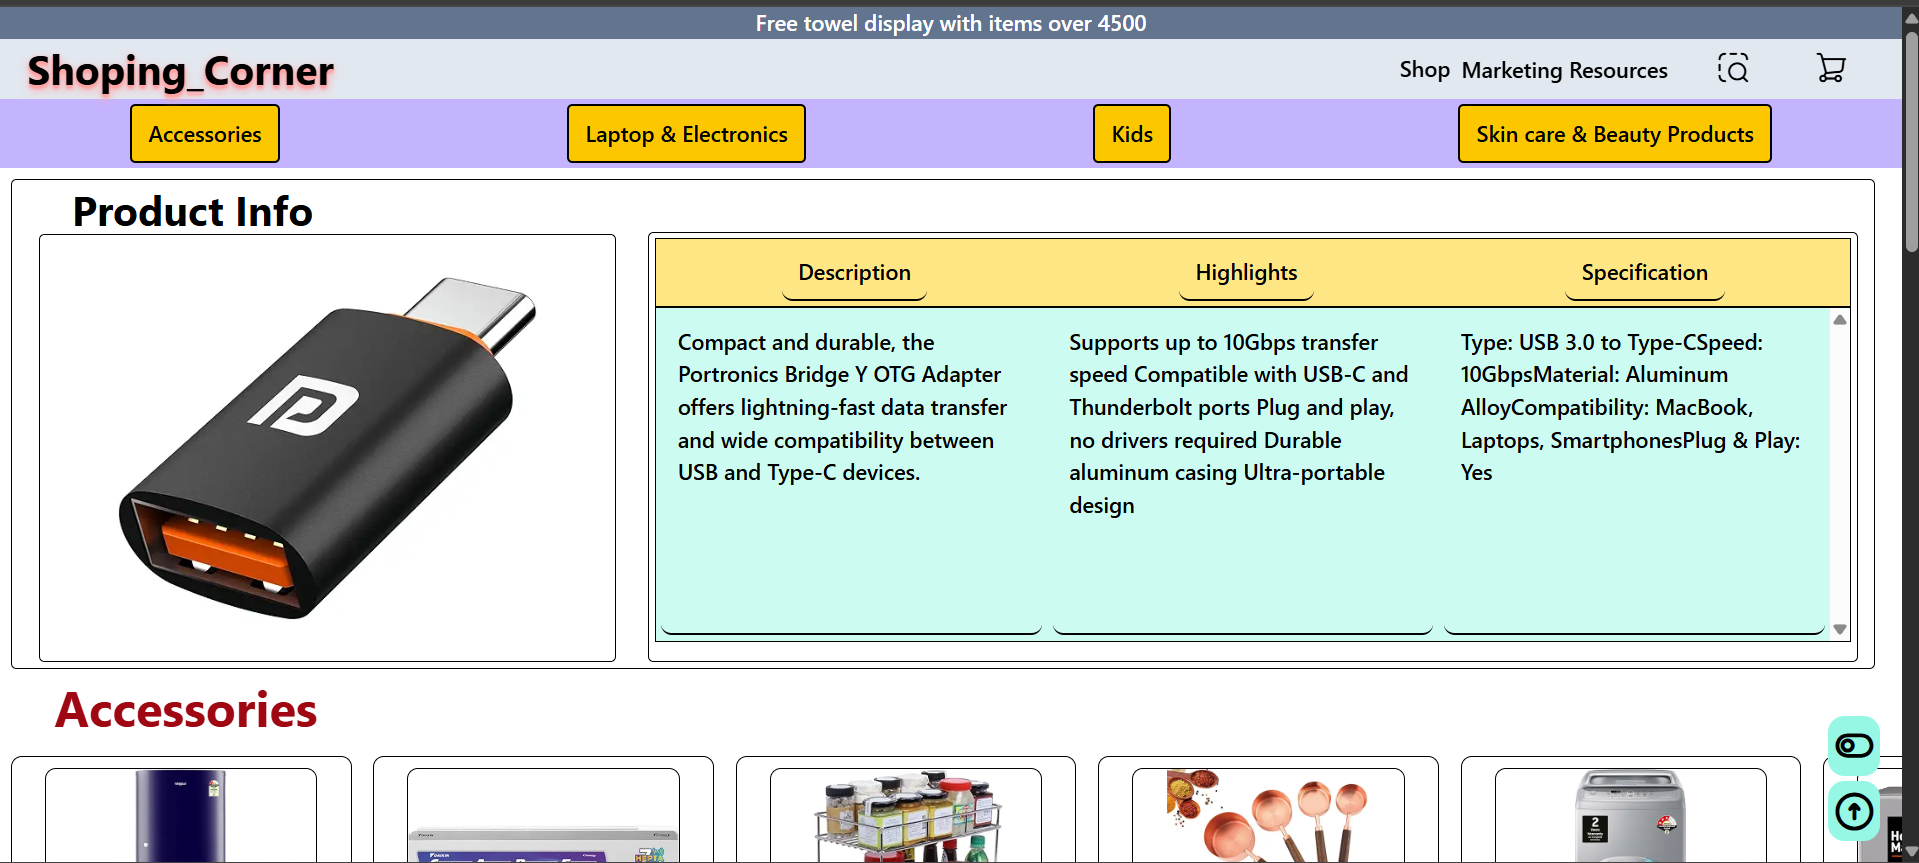Open the shopping cart
Screen dimensions: 1919x863
point(1830,69)
